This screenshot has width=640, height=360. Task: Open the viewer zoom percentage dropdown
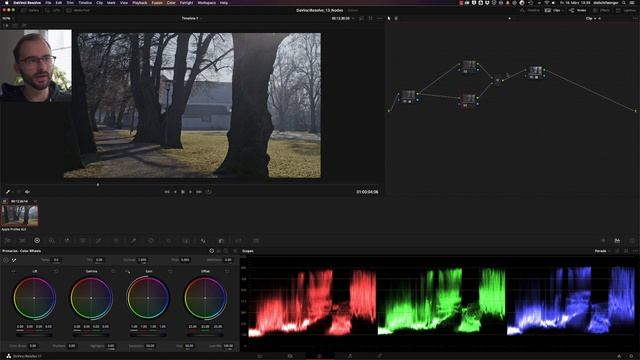[x=8, y=18]
